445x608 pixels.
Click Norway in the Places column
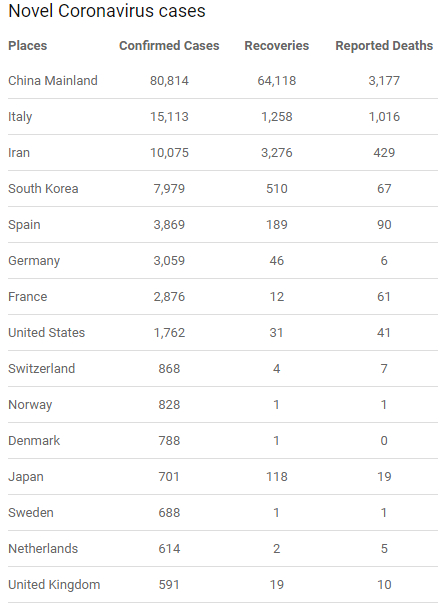[x=30, y=405]
